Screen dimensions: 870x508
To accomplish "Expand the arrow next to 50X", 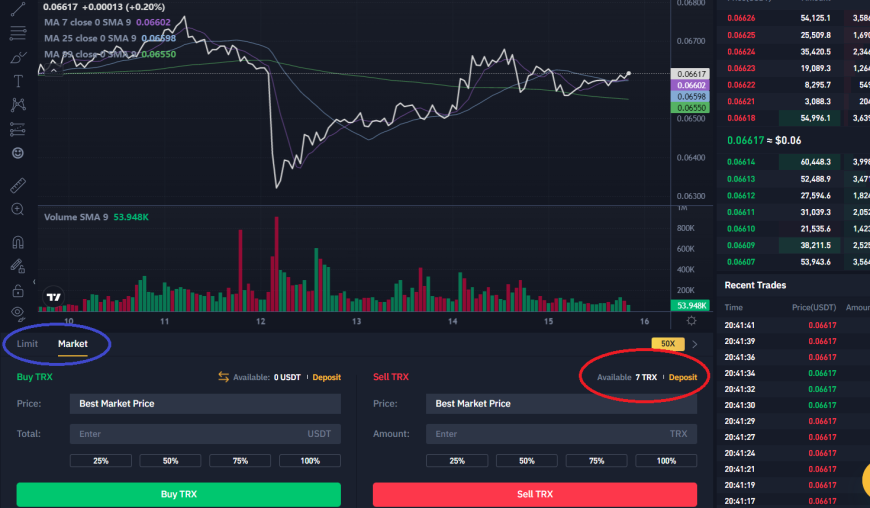I will [695, 344].
